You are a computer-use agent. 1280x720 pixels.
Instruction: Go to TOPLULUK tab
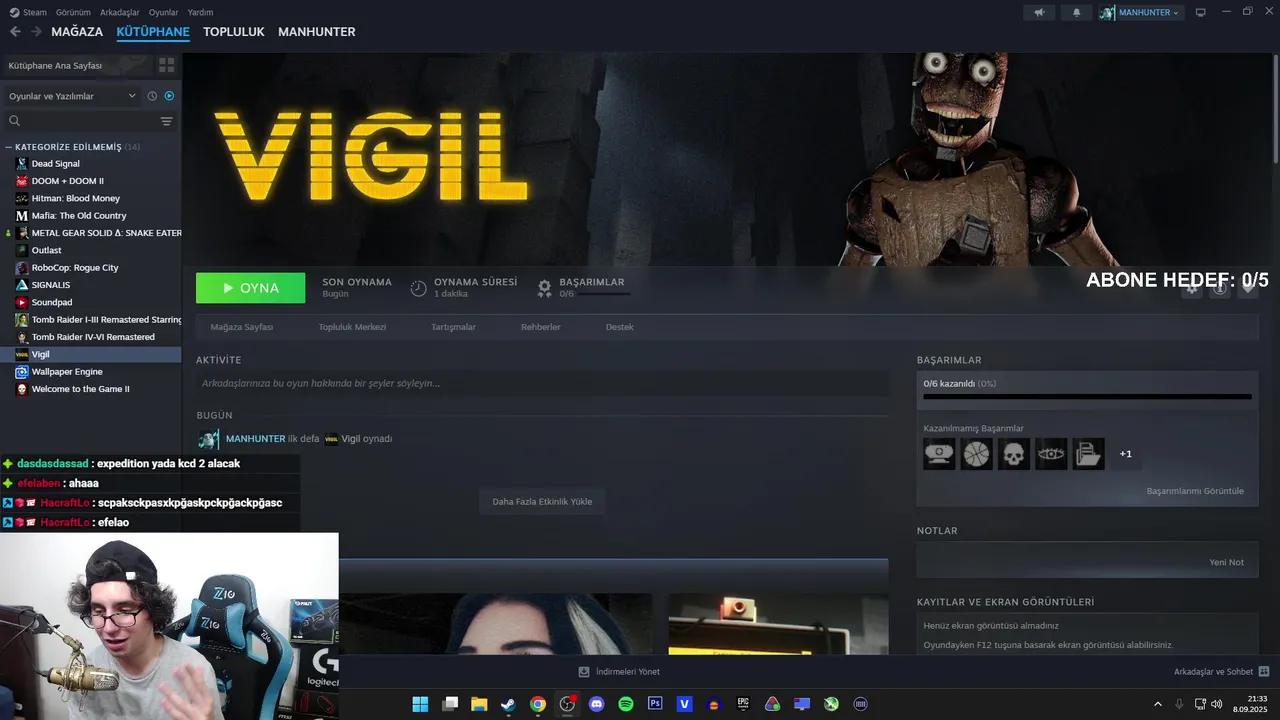click(x=233, y=32)
